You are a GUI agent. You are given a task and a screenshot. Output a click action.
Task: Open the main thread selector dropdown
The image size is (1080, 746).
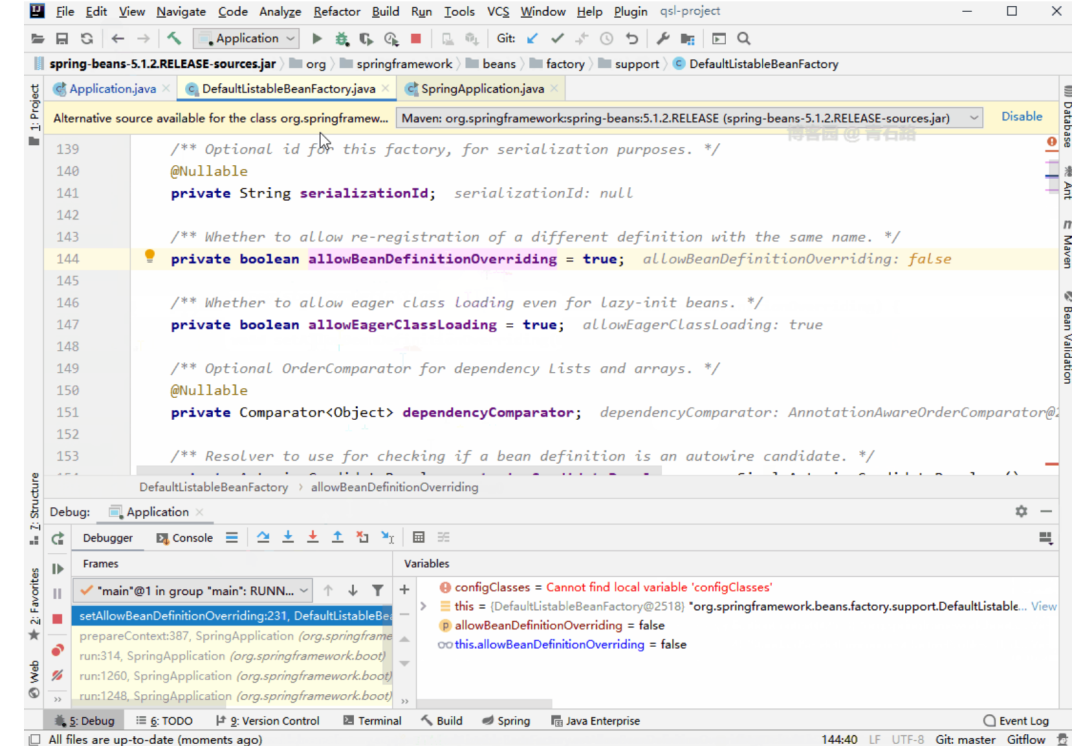[x=192, y=590]
